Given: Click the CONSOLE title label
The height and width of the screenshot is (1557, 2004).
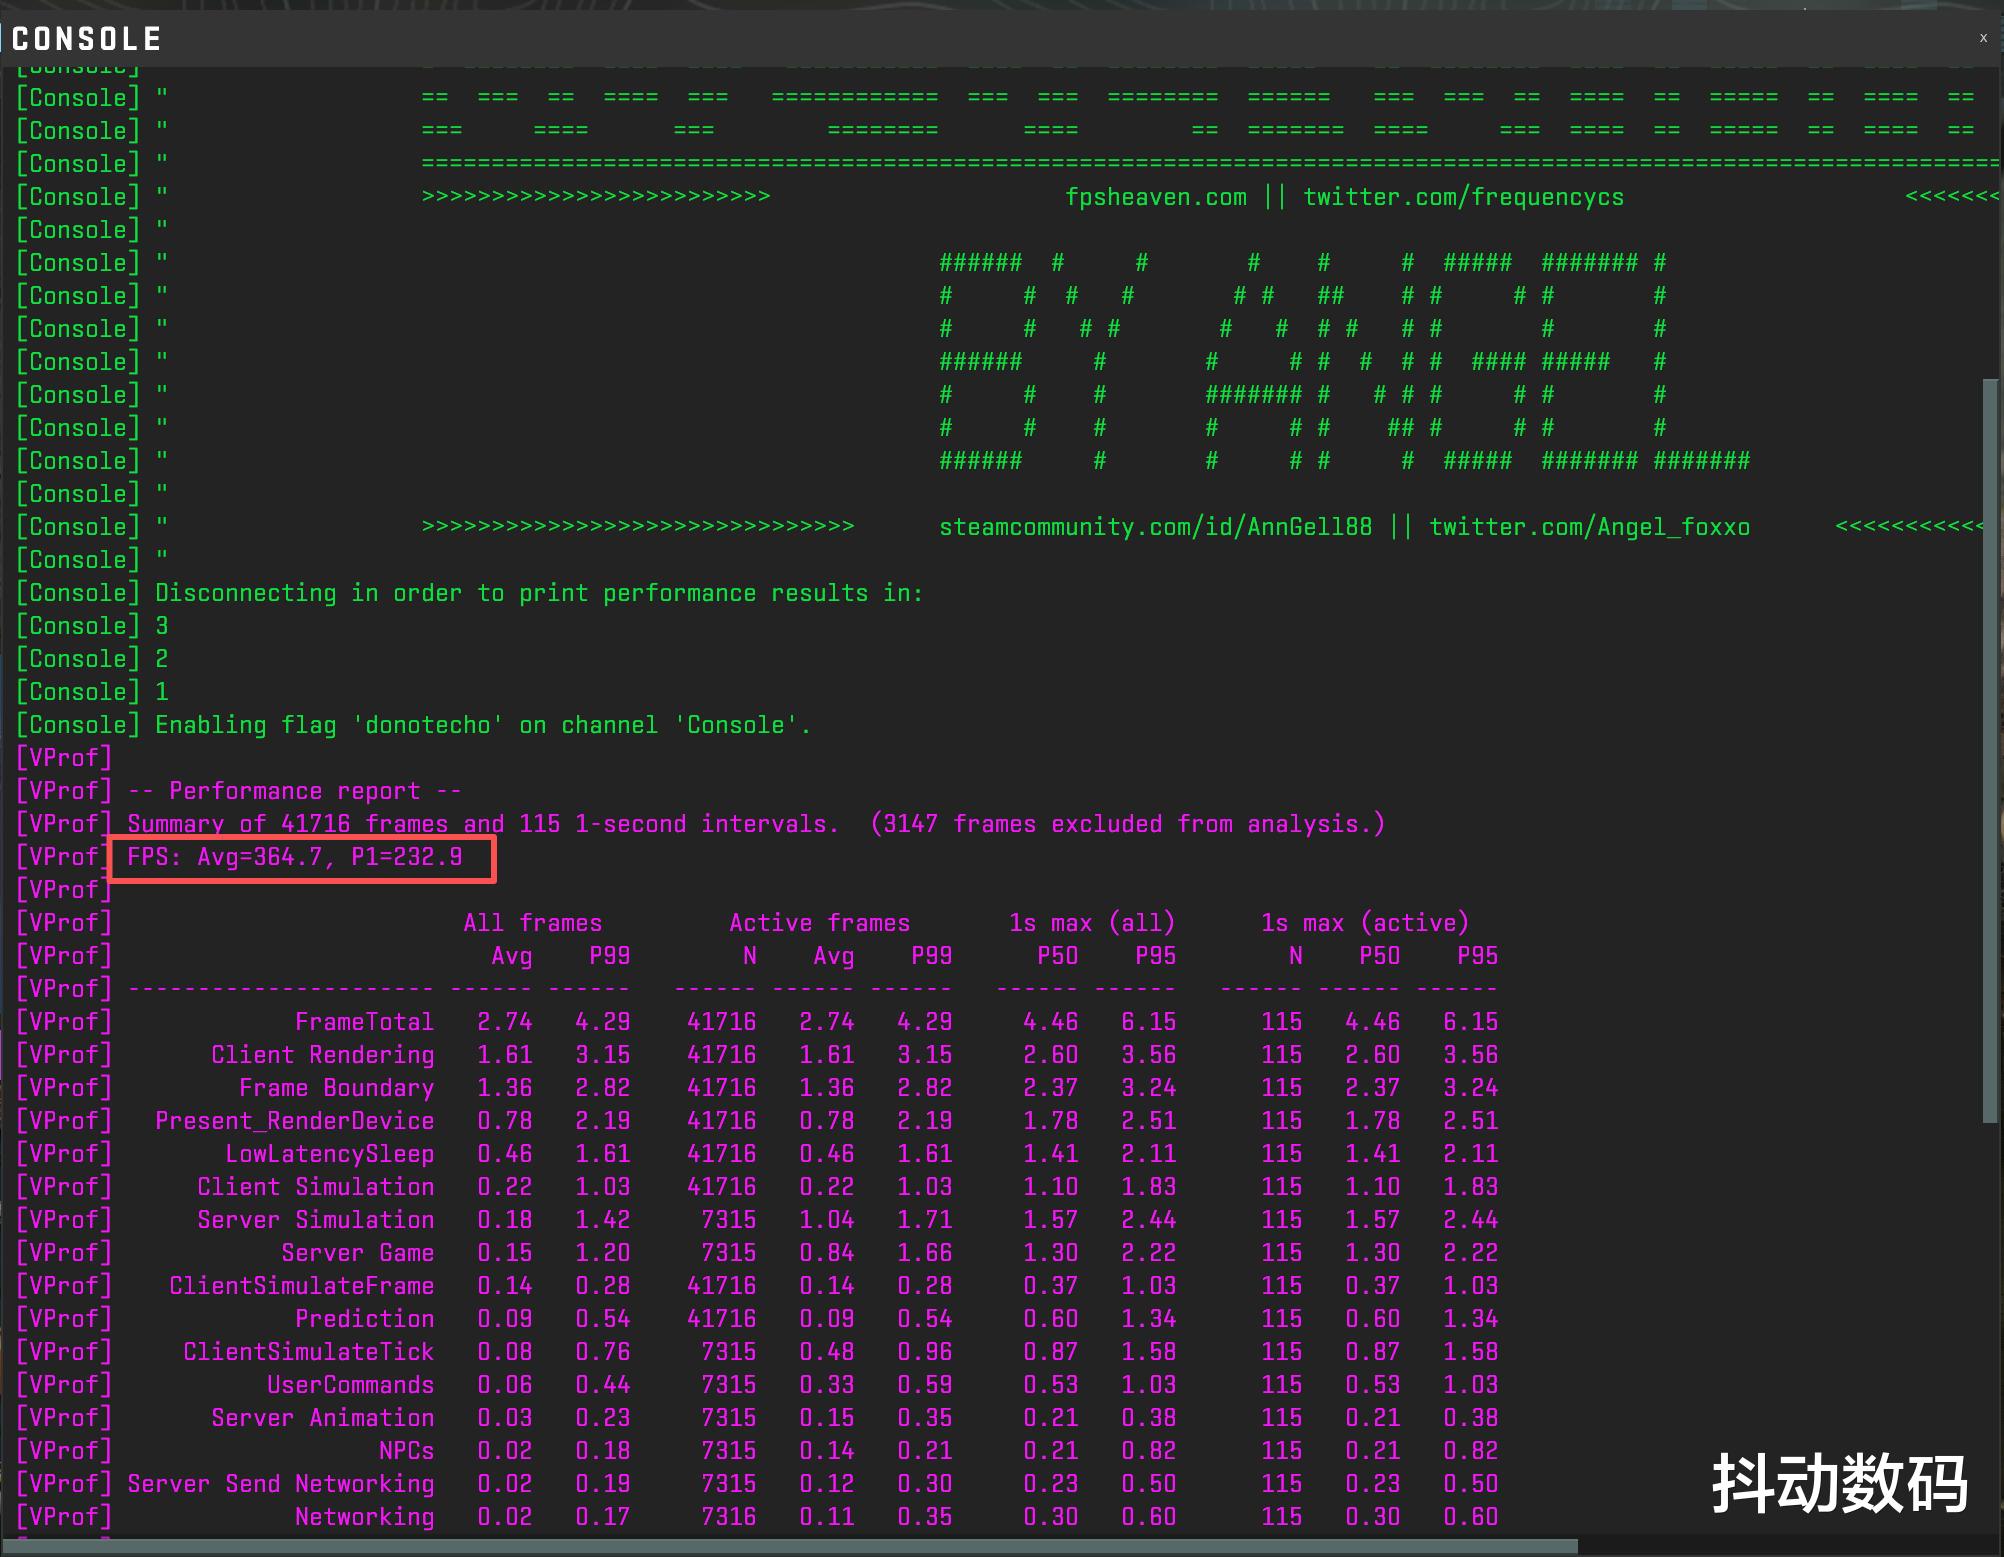Looking at the screenshot, I should point(86,39).
